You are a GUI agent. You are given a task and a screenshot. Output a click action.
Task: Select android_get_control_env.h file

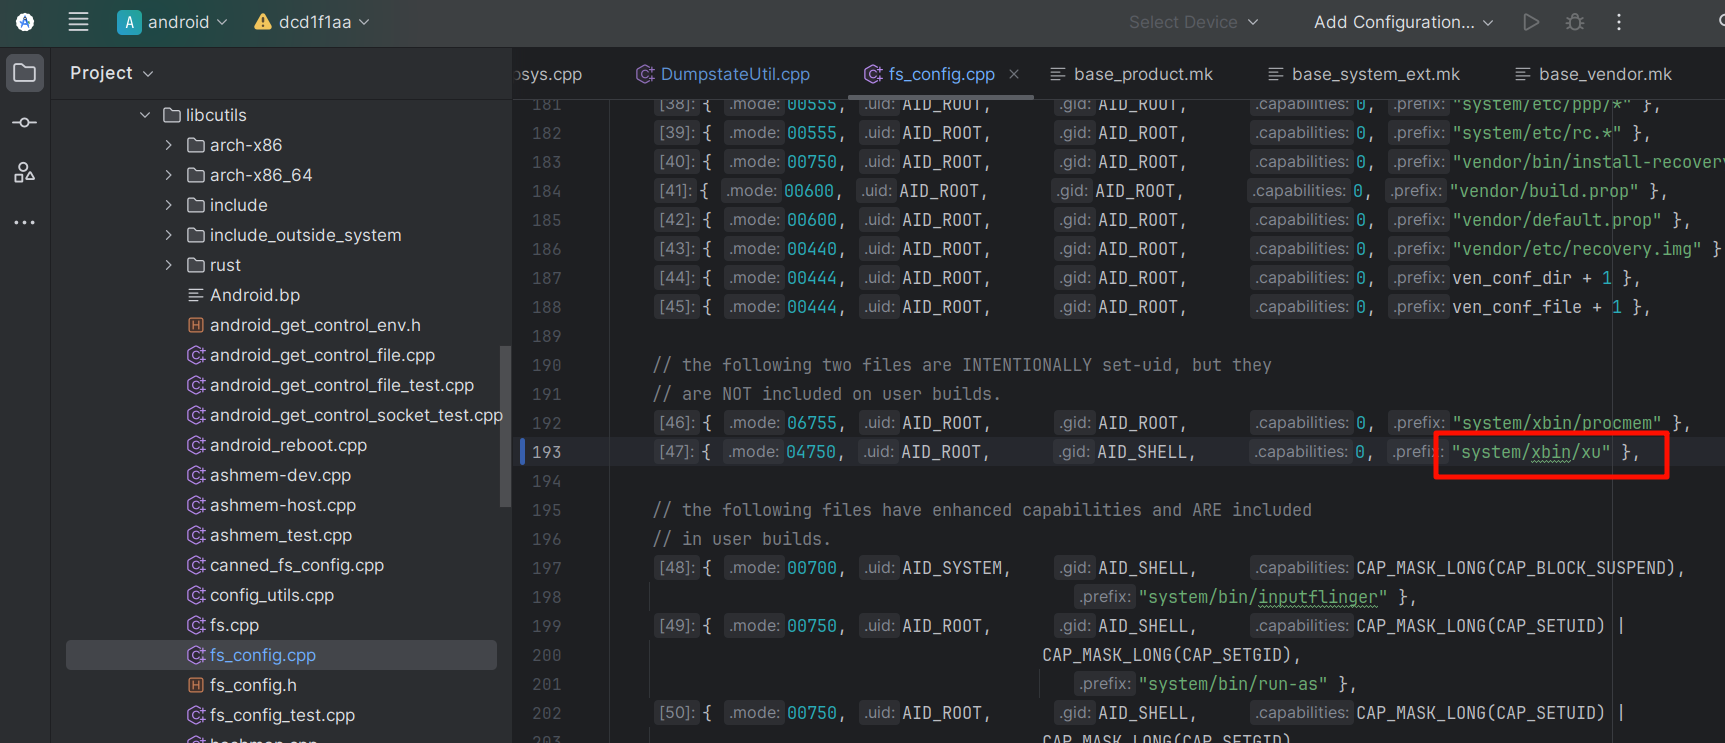click(315, 325)
